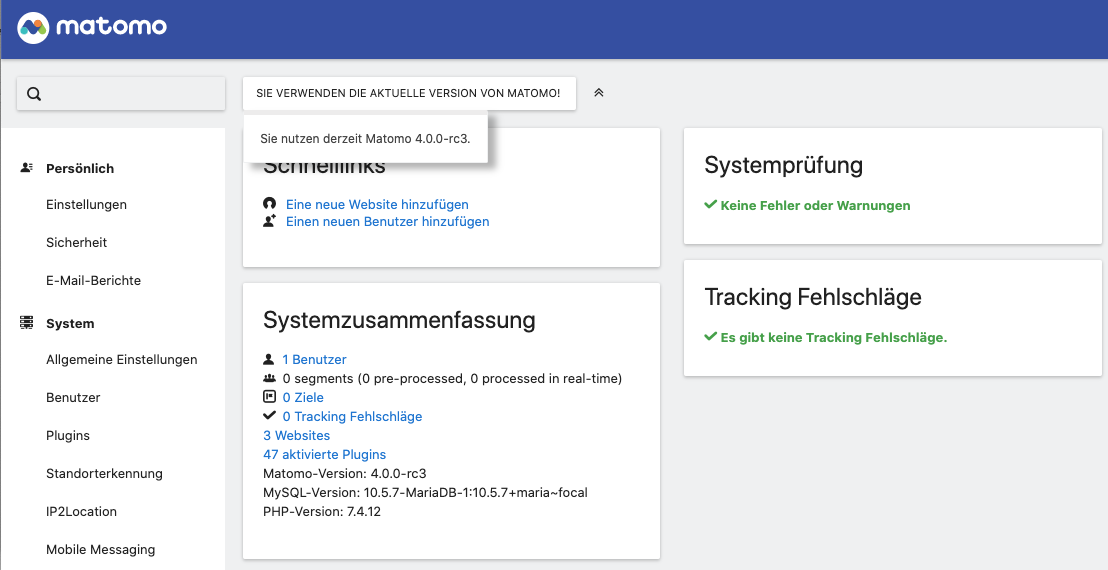This screenshot has height=570, width=1108.
Task: Open Standorterkennung settings
Action: click(104, 473)
